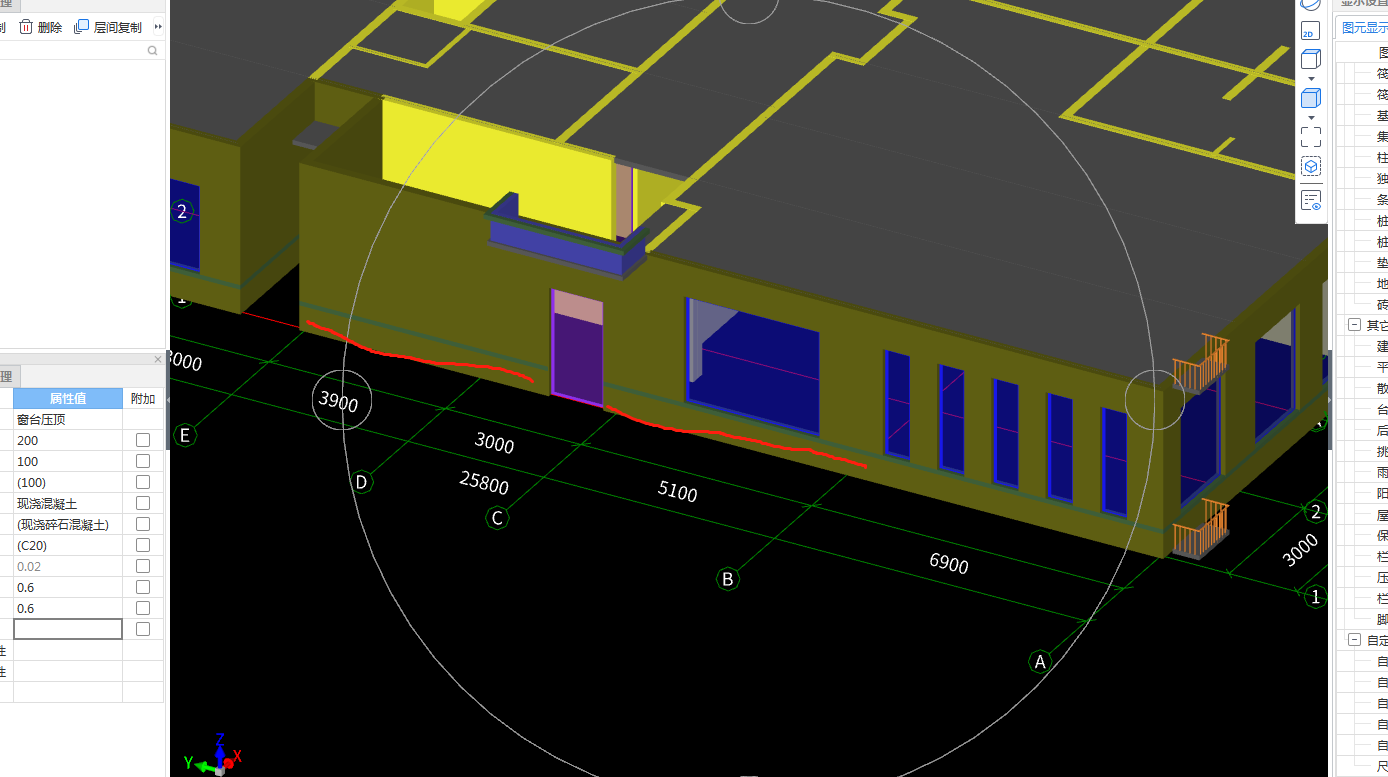Click the axis label A bubble

point(1040,661)
